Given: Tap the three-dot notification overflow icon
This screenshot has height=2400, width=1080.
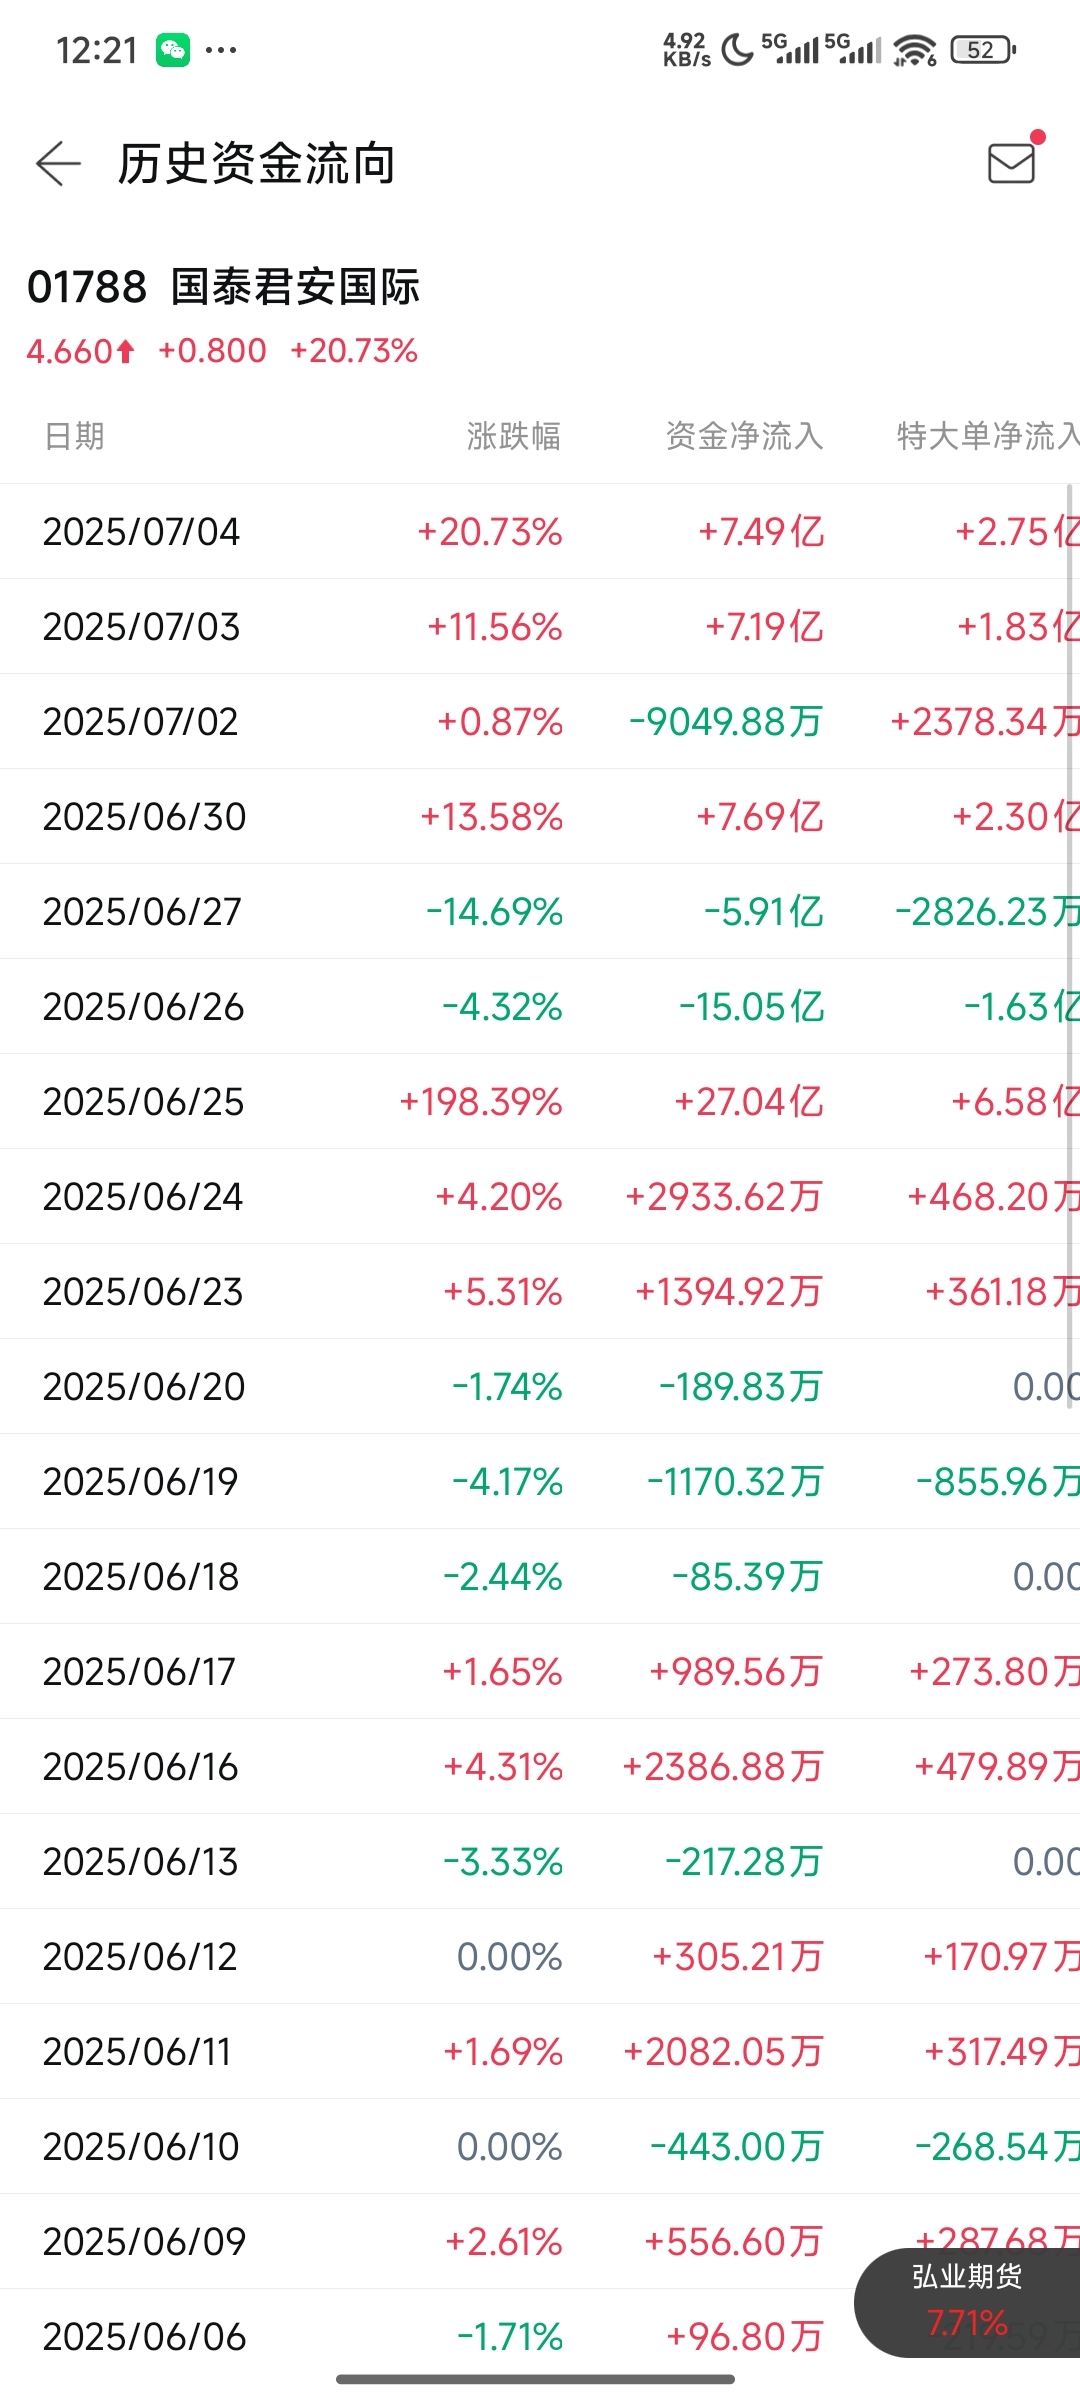Looking at the screenshot, I should [221, 50].
